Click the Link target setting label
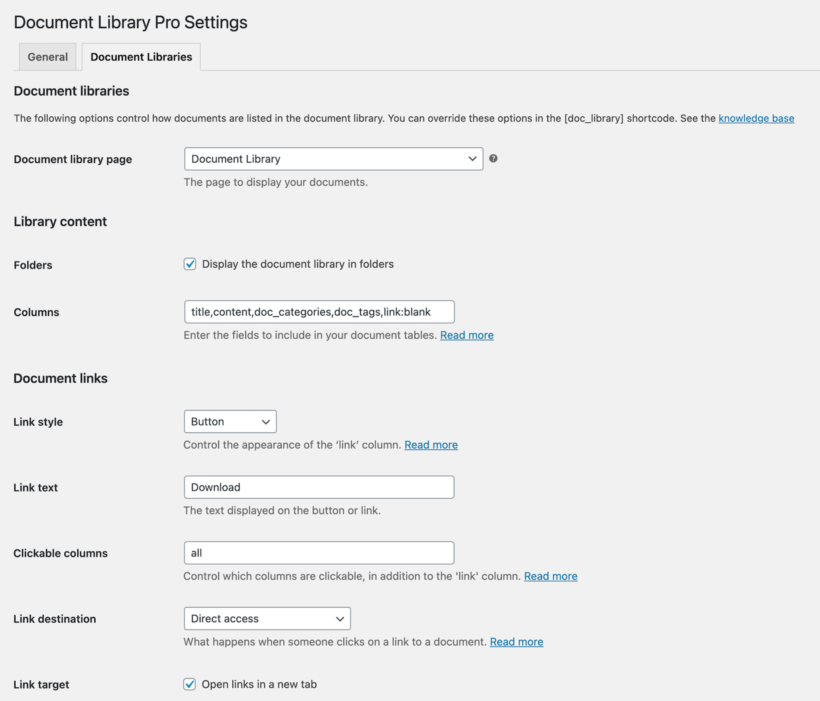Screen dimensions: 820x701 tap(41, 685)
